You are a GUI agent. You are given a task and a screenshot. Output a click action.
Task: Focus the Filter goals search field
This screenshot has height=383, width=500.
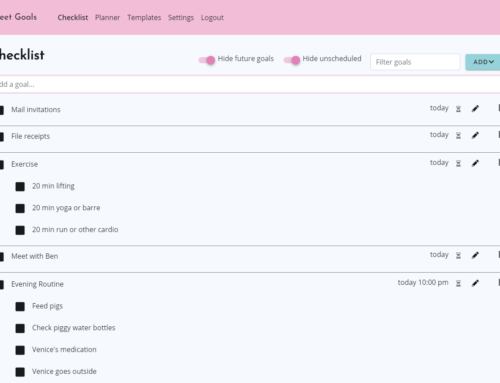click(x=415, y=62)
